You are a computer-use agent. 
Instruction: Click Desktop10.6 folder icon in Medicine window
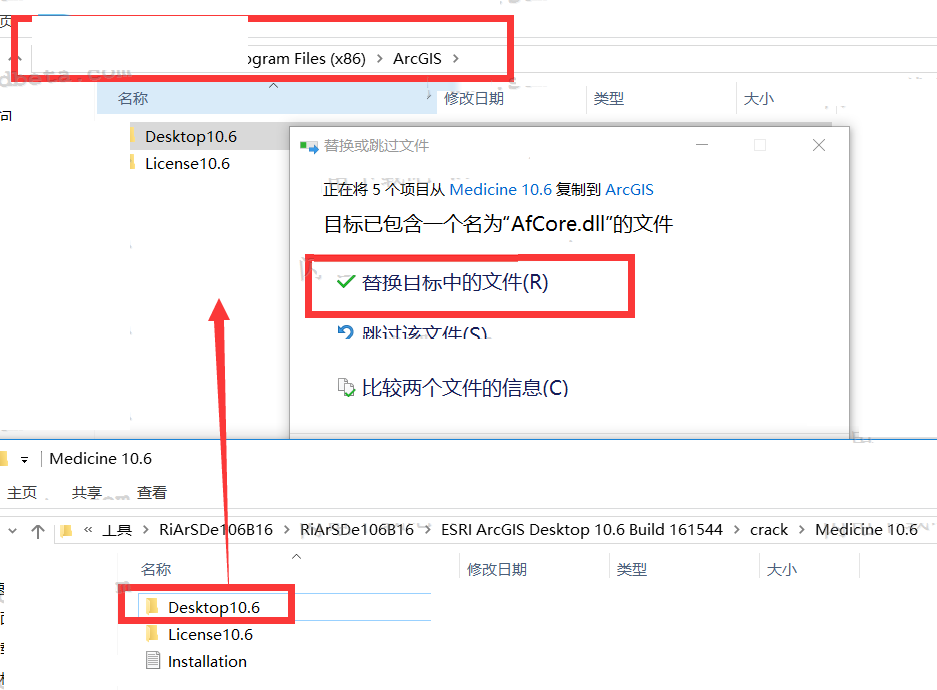point(152,606)
